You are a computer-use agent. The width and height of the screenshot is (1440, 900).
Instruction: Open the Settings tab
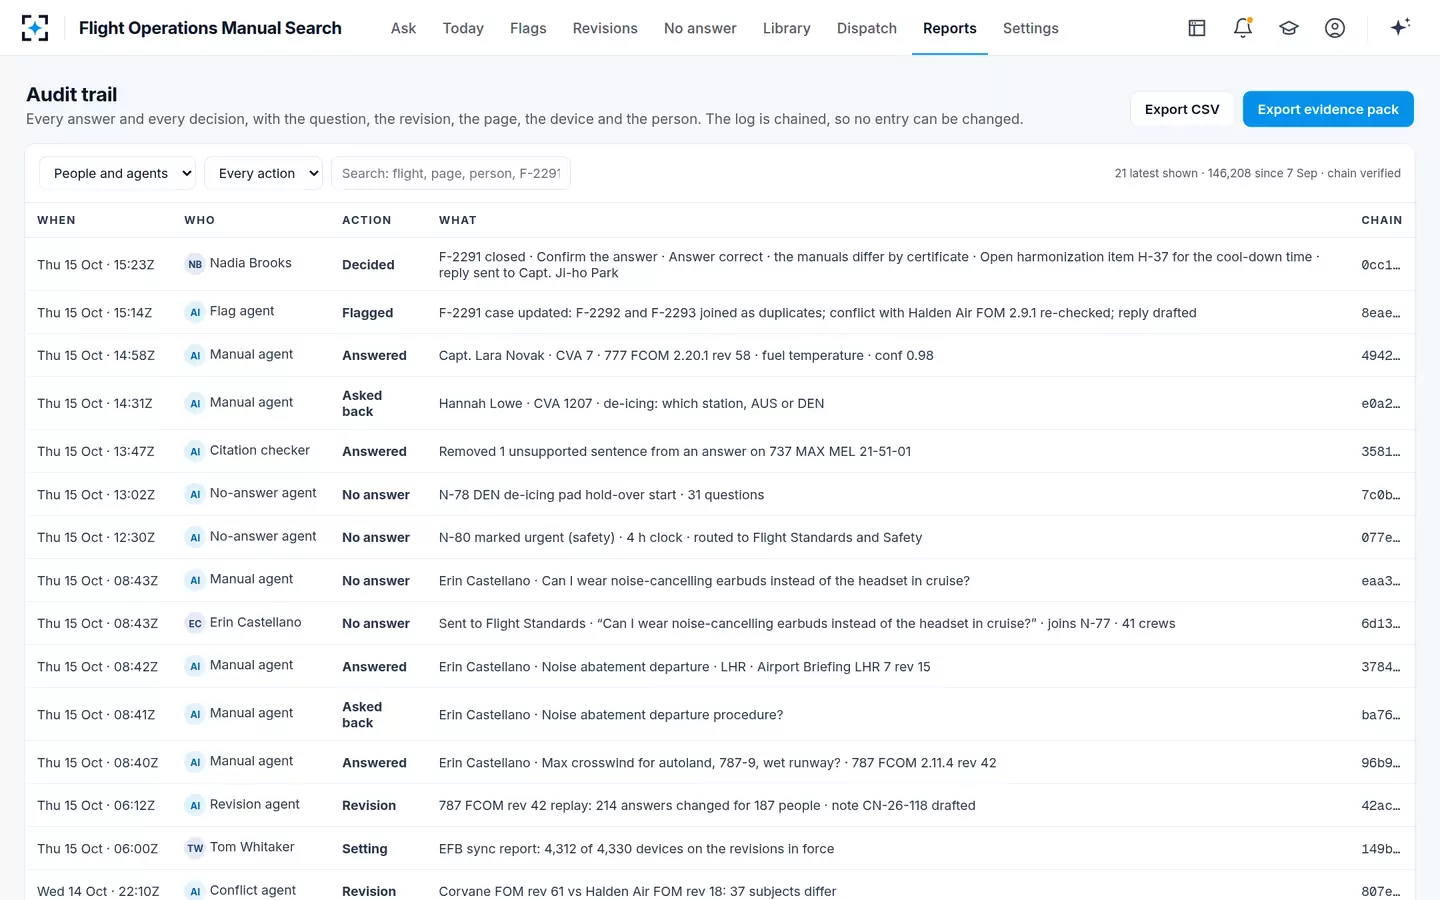pos(1031,28)
